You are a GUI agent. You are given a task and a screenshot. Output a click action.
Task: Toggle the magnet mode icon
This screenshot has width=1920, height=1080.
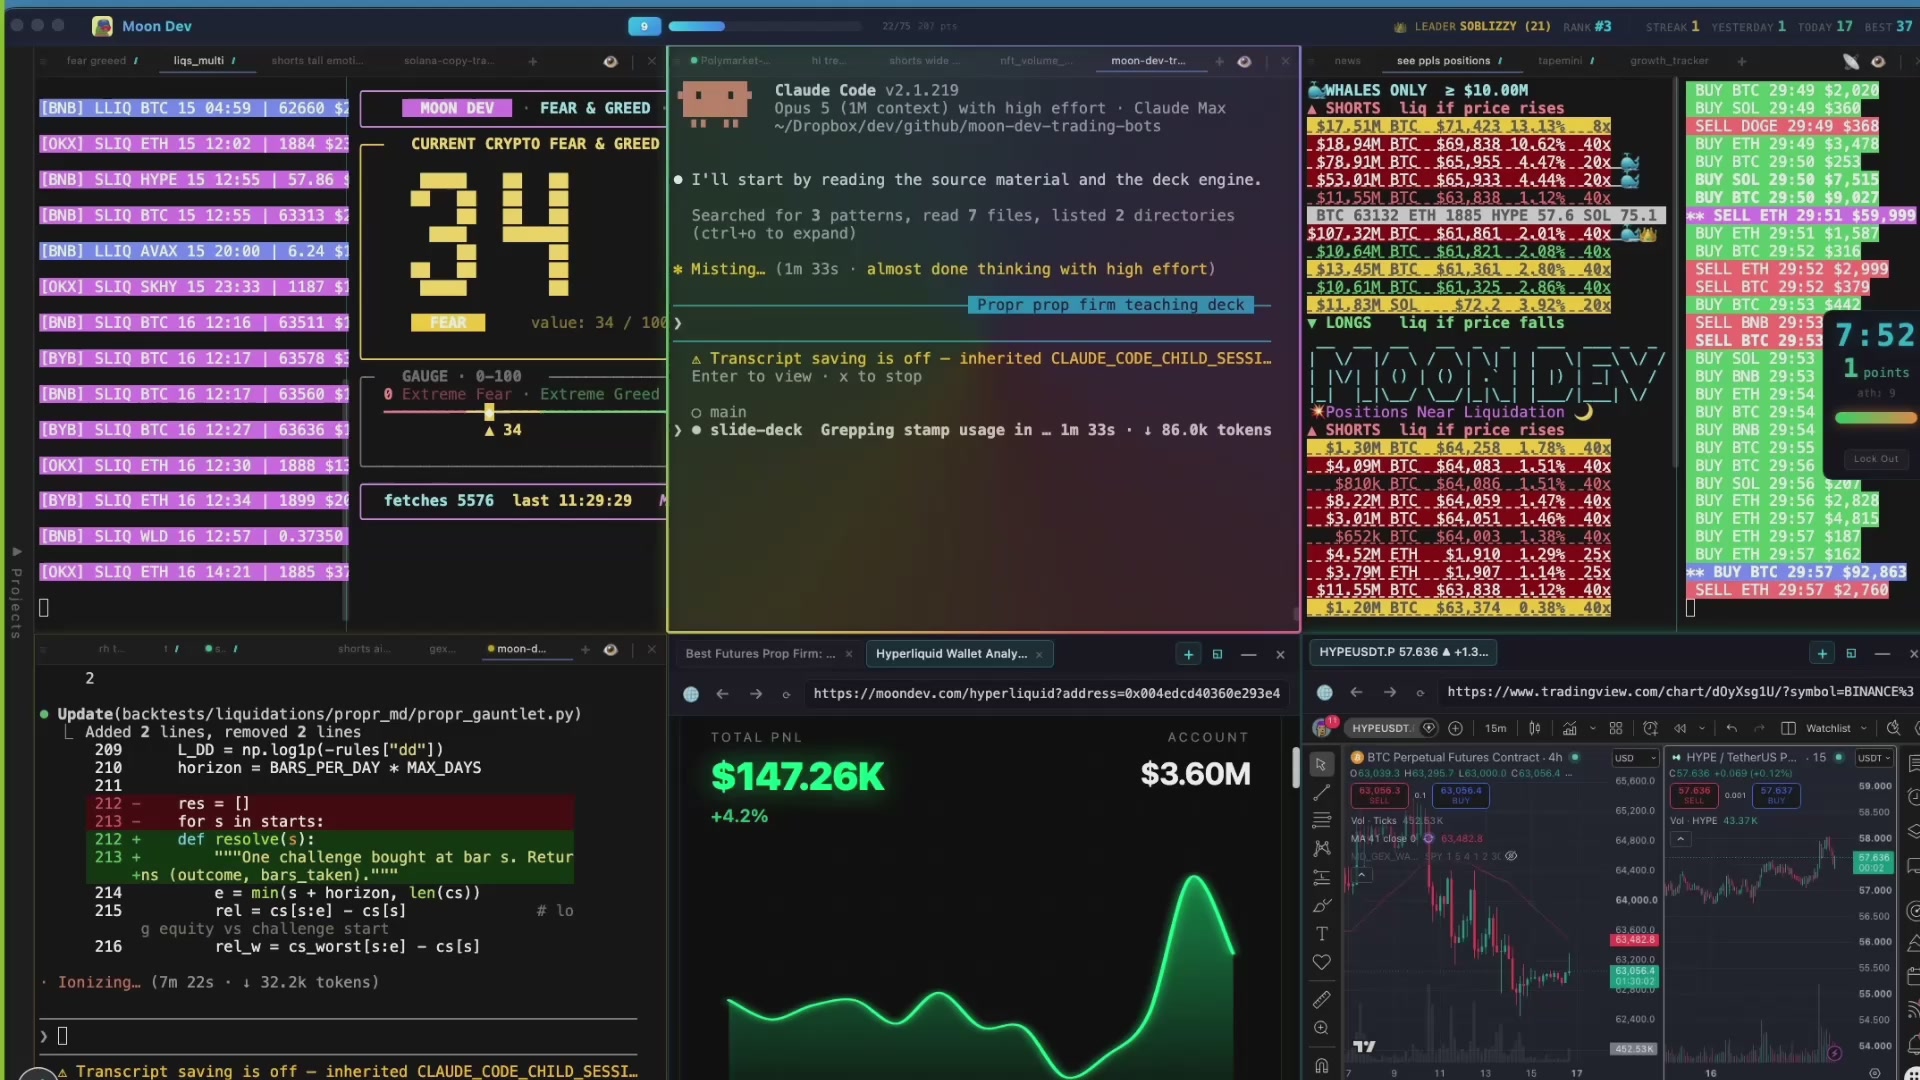[x=1321, y=1065]
